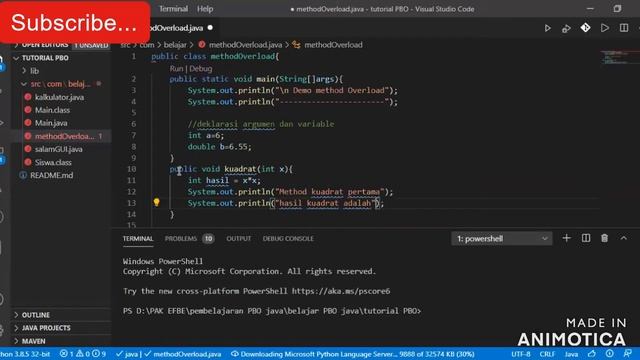This screenshot has height=360, width=640.
Task: Kill terminal with the trash icon
Action: (x=604, y=238)
